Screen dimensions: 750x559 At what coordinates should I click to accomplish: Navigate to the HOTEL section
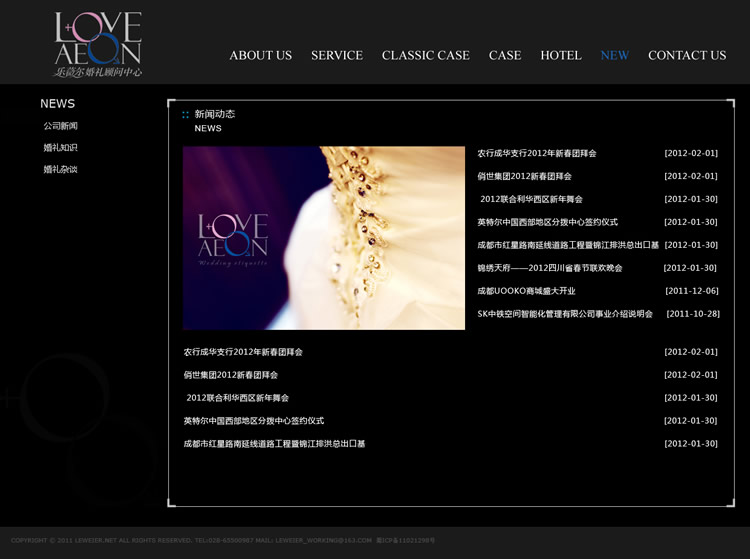tap(560, 56)
